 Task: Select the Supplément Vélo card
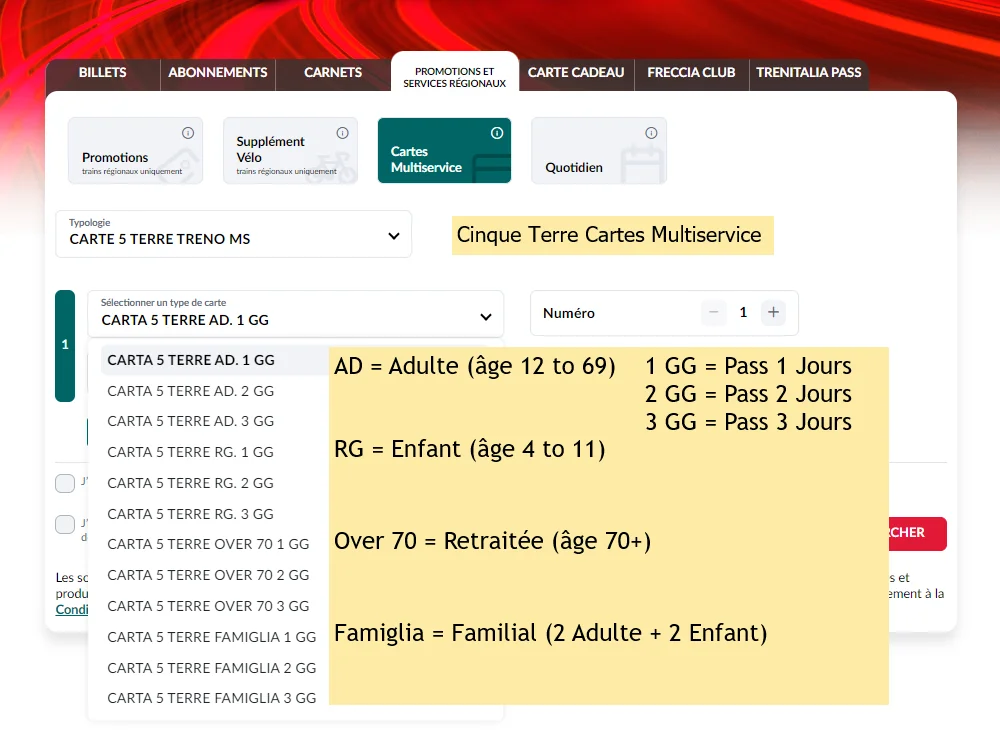point(290,152)
